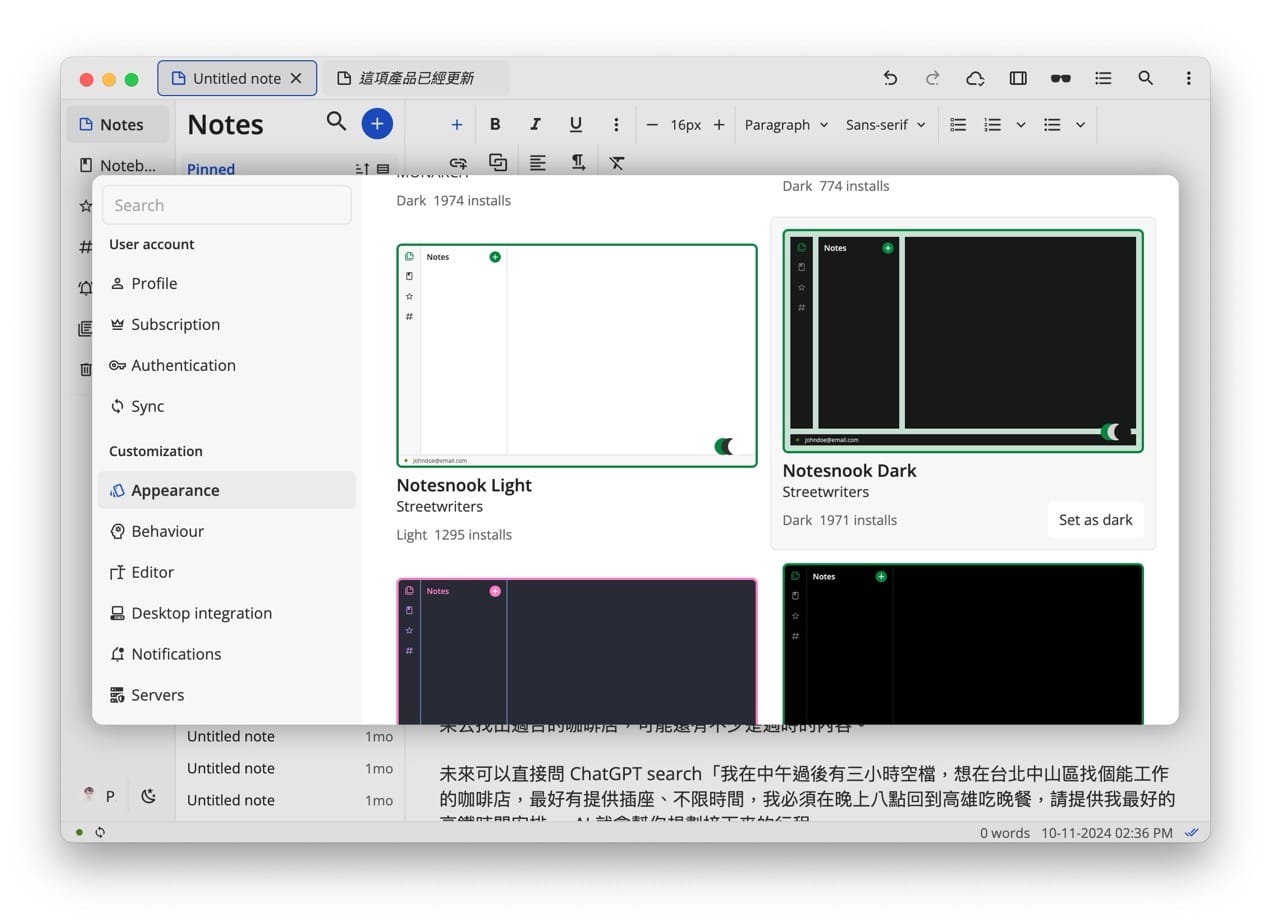Expand numbered list style options arrow

tap(1020, 125)
